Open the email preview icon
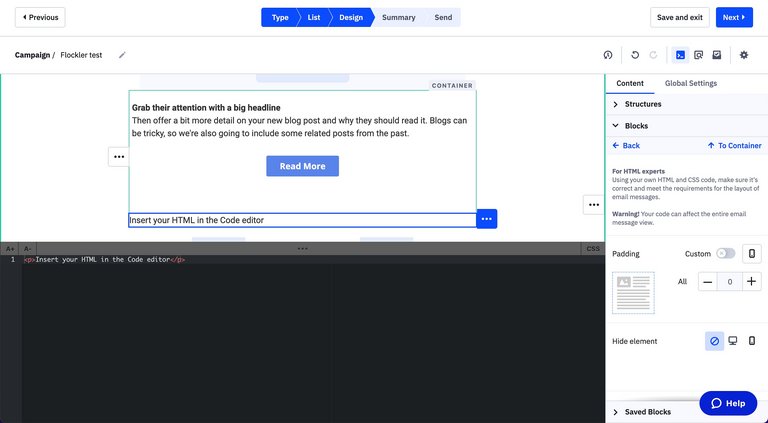 (698, 55)
